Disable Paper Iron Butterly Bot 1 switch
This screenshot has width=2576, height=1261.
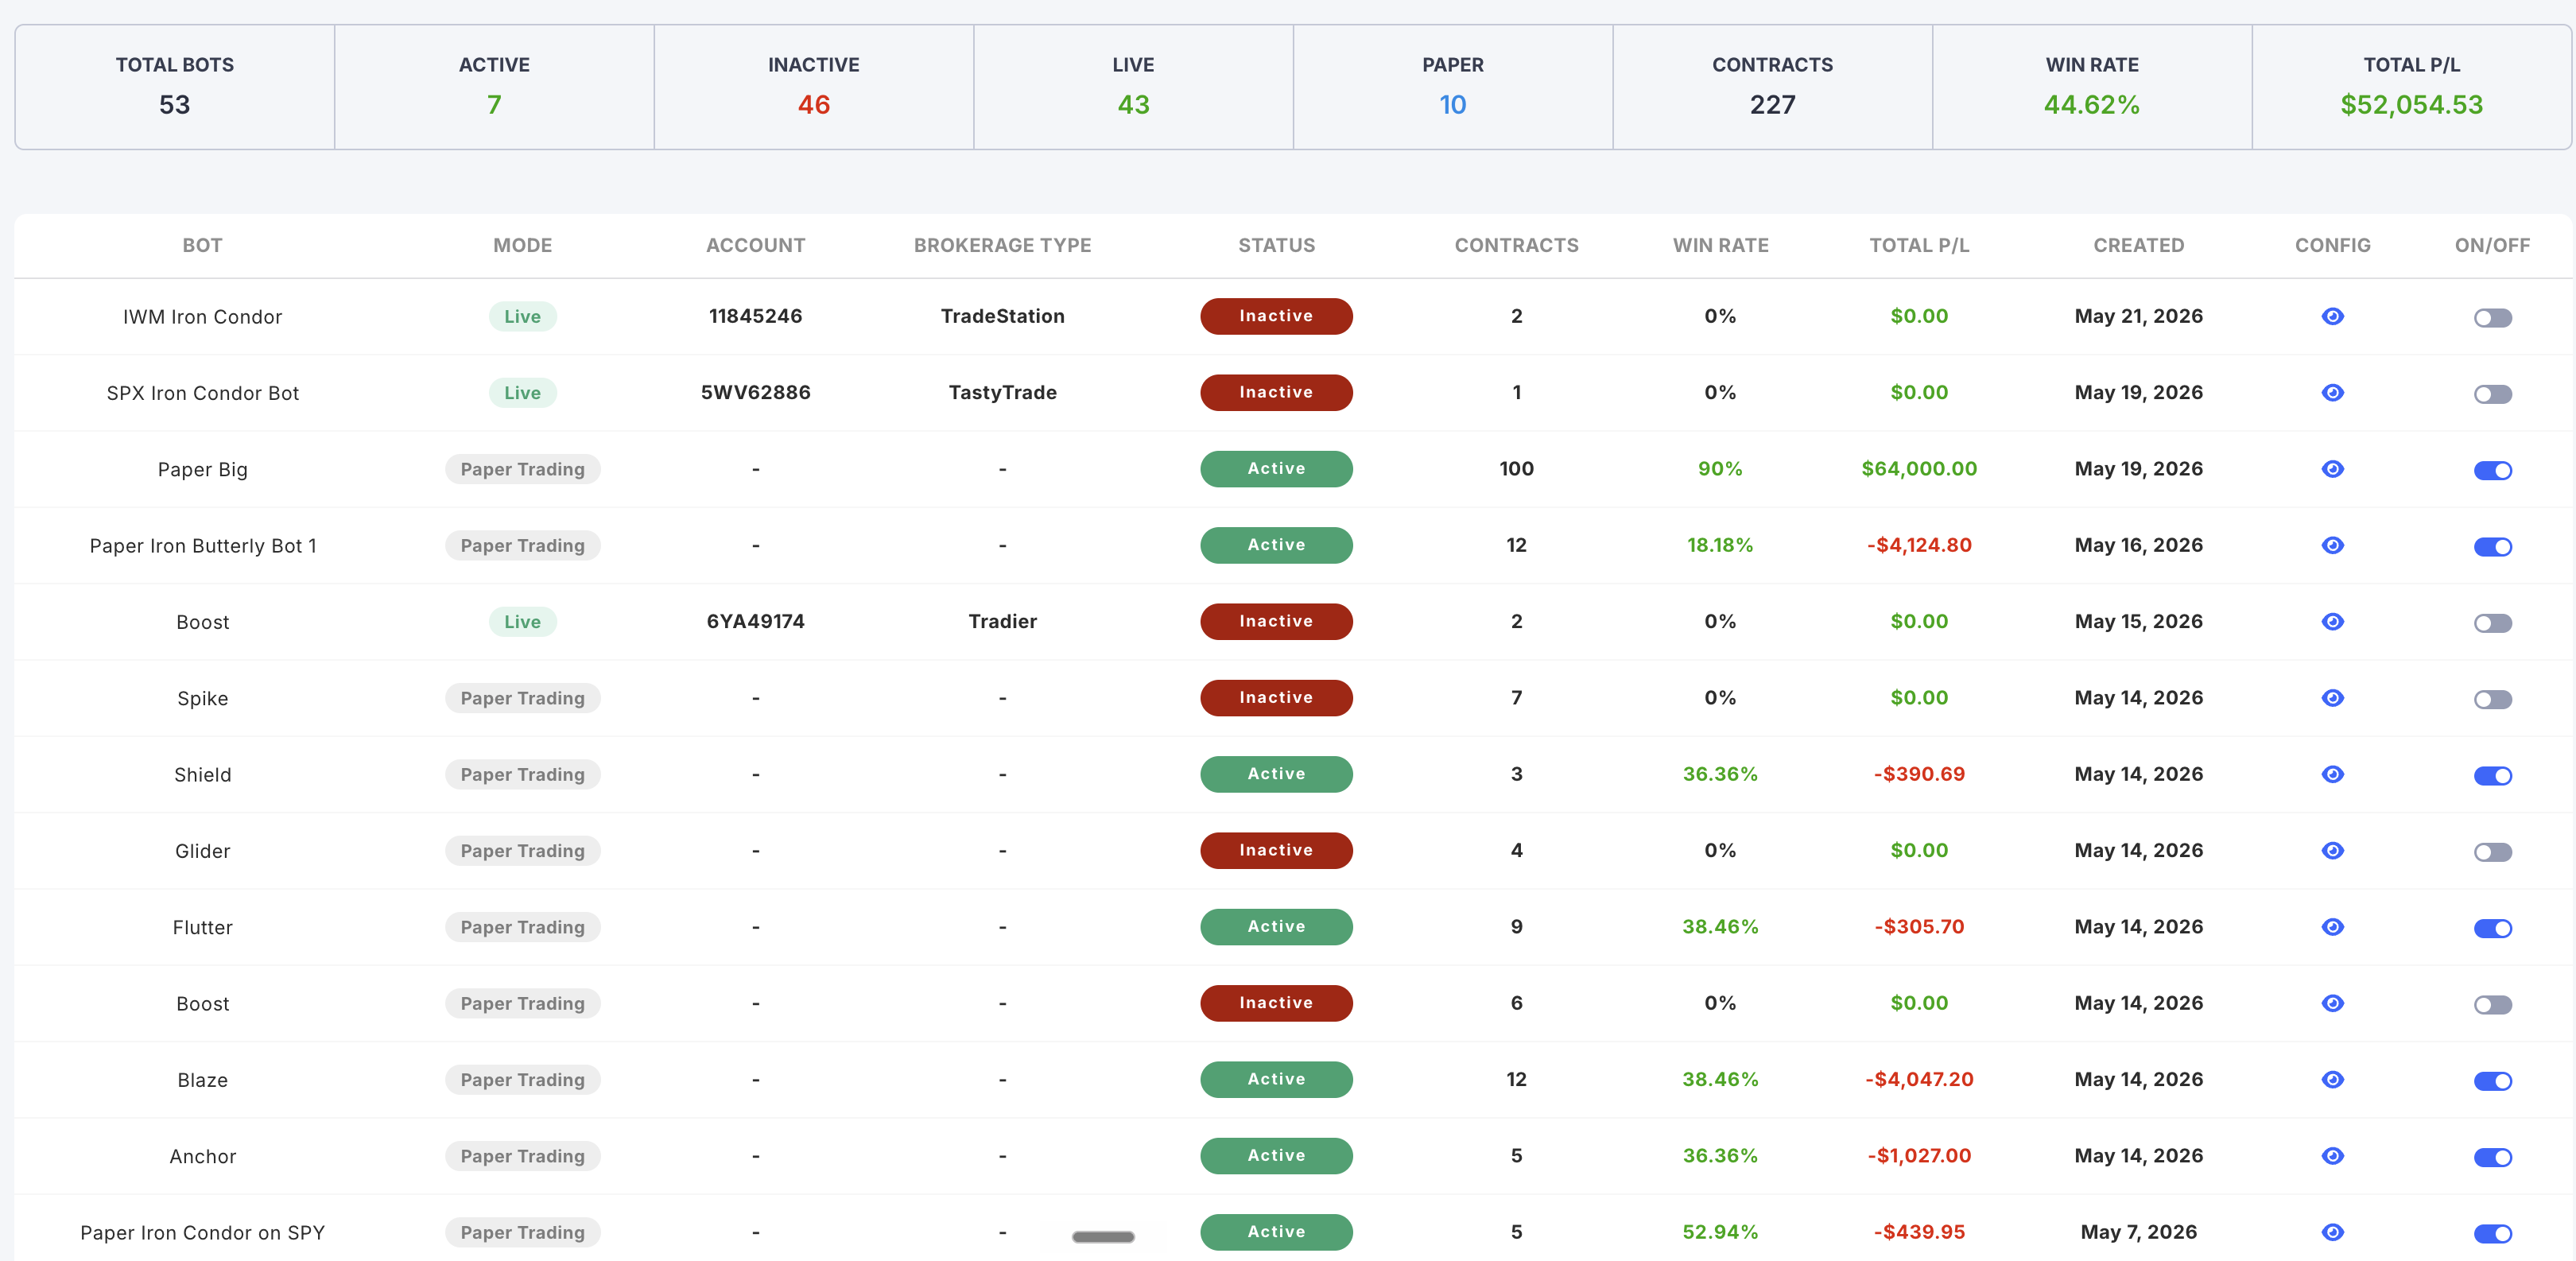[x=2492, y=547]
